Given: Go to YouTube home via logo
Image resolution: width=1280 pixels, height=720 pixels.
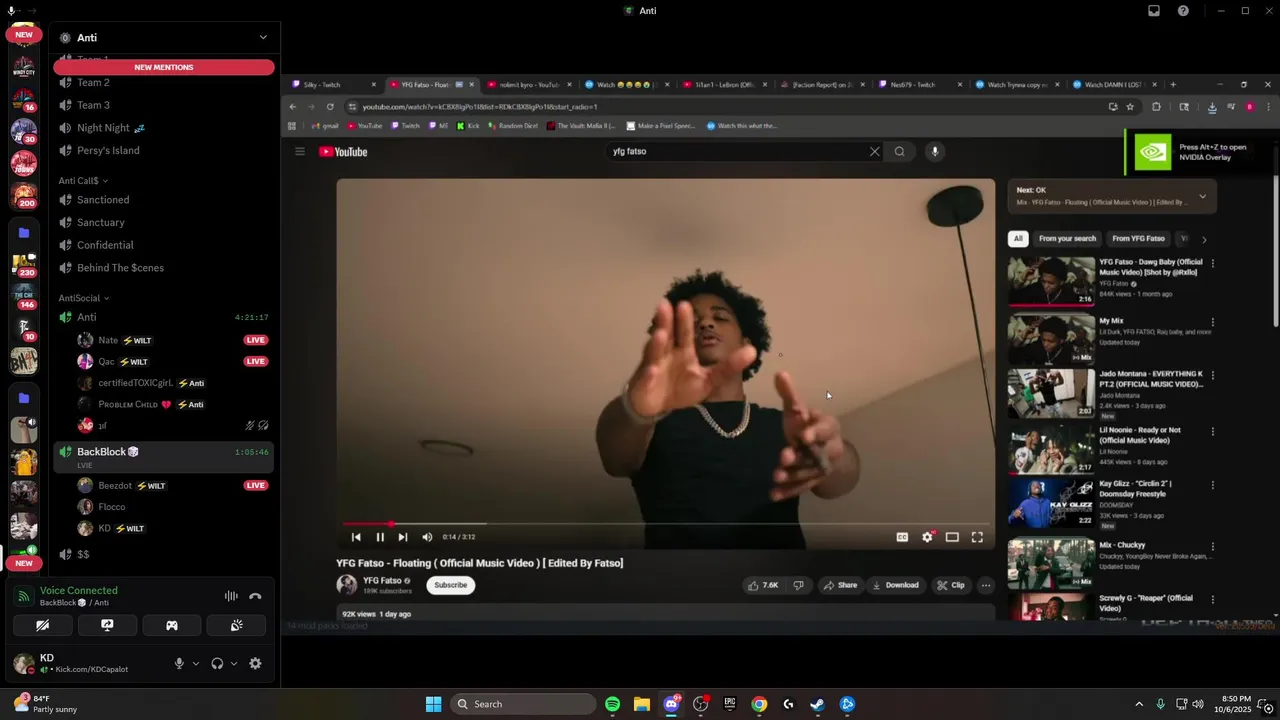Looking at the screenshot, I should click(343, 152).
